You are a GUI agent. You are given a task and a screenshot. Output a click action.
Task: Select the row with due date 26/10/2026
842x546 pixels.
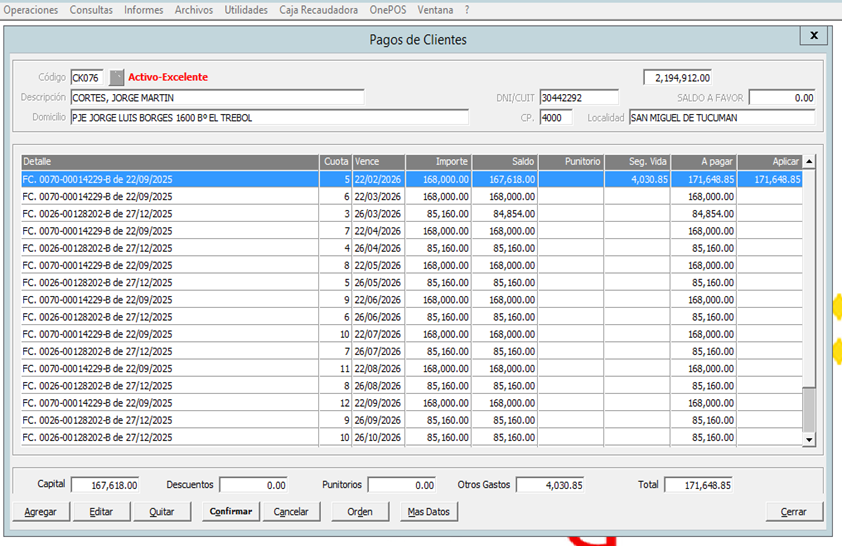(412, 437)
